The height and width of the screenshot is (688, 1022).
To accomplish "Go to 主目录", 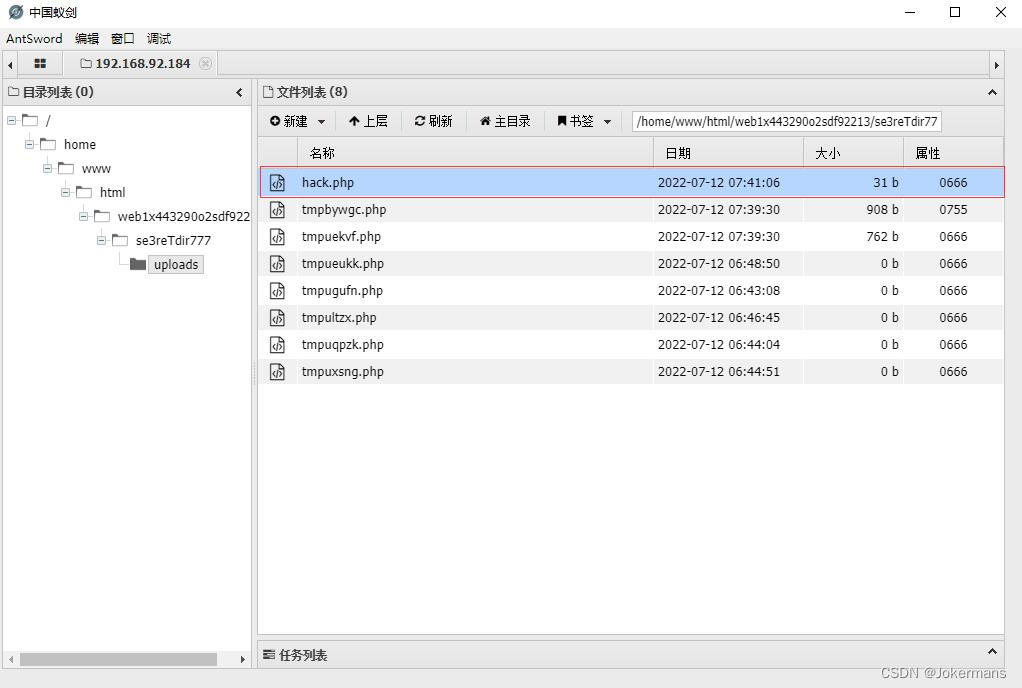I will pos(505,121).
